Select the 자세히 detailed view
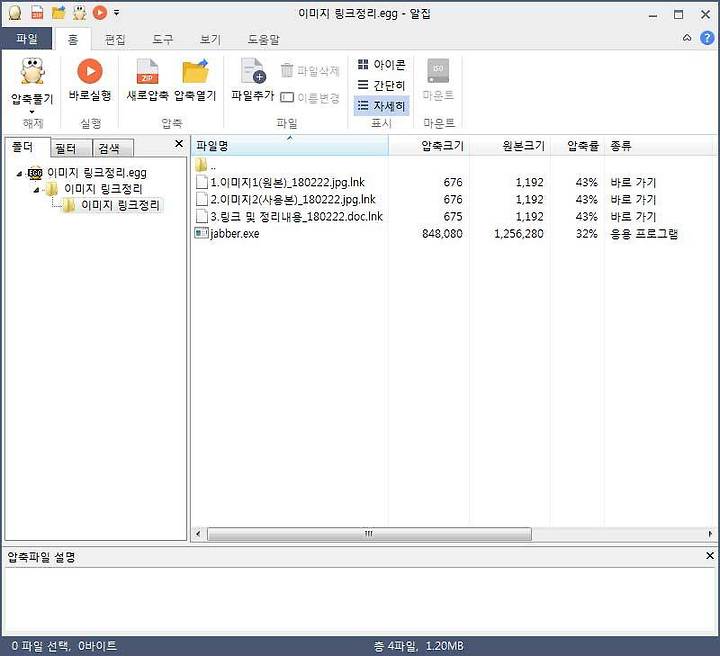 382,106
